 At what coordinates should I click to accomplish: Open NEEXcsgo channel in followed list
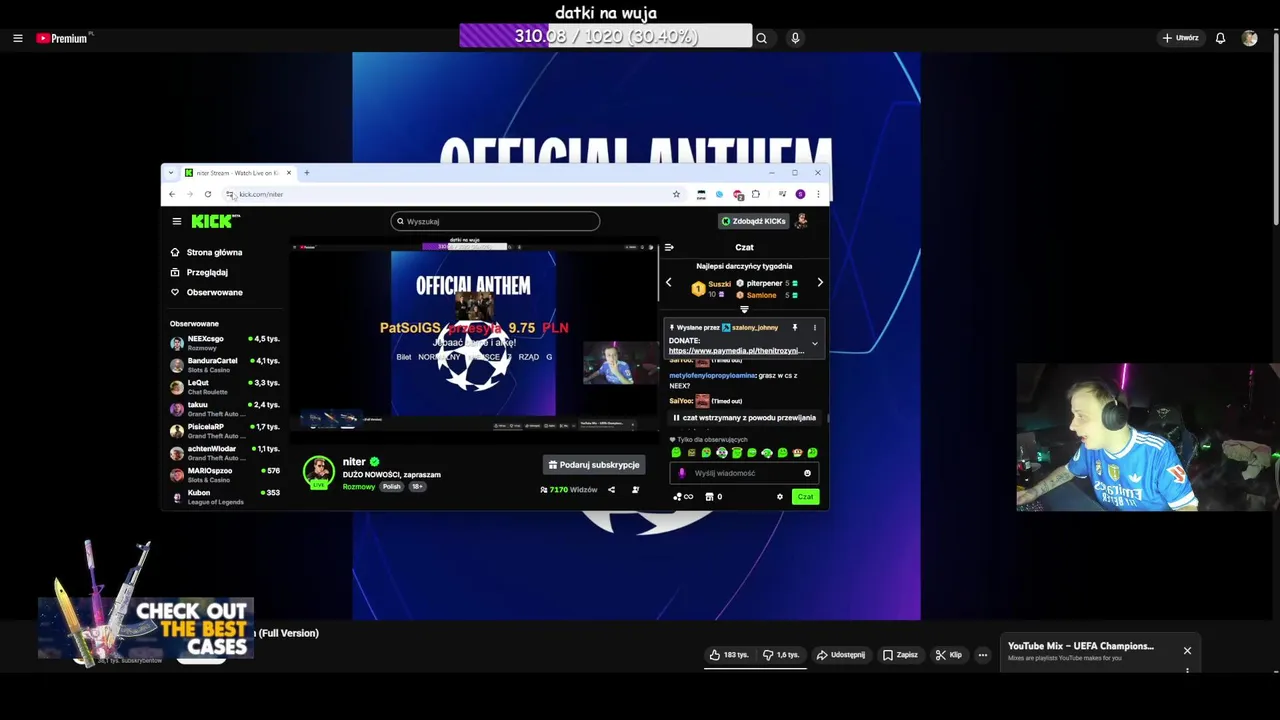225,343
